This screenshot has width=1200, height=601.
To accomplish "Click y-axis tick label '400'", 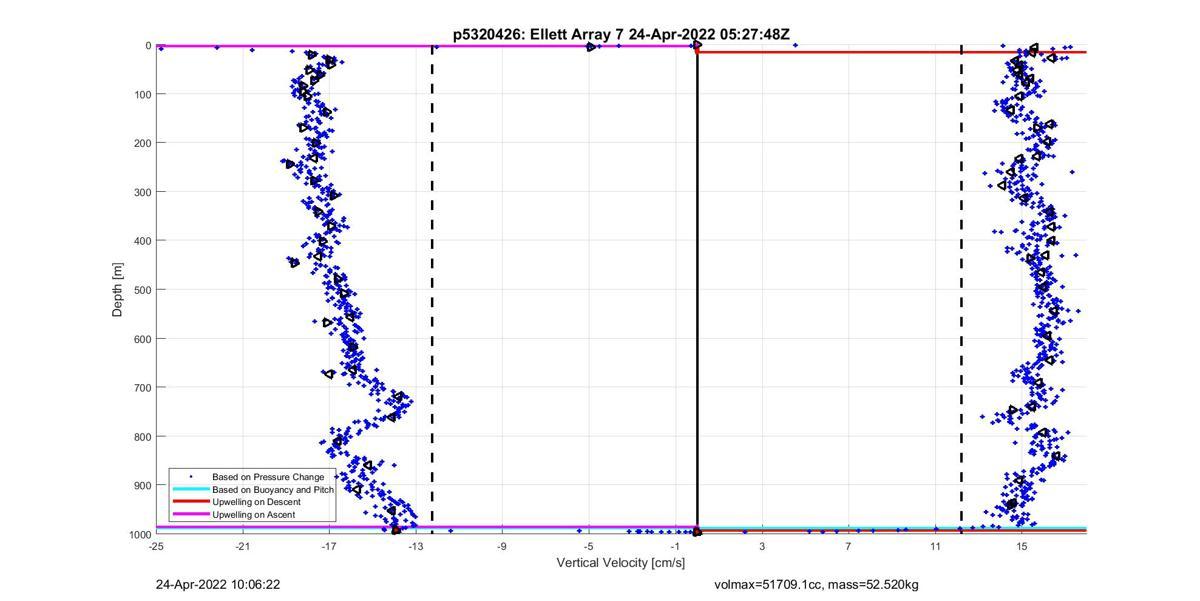I will tap(141, 242).
